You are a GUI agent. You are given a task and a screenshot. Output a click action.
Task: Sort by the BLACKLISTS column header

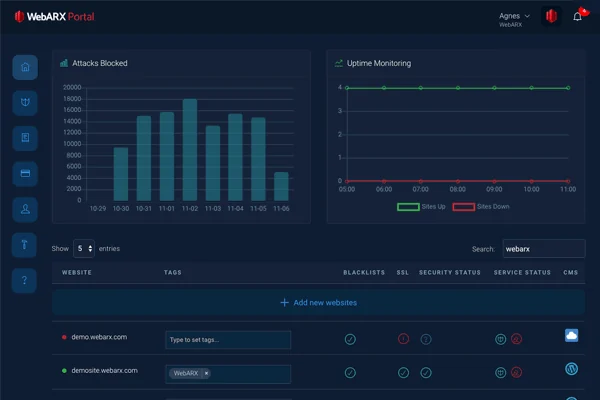click(x=364, y=273)
